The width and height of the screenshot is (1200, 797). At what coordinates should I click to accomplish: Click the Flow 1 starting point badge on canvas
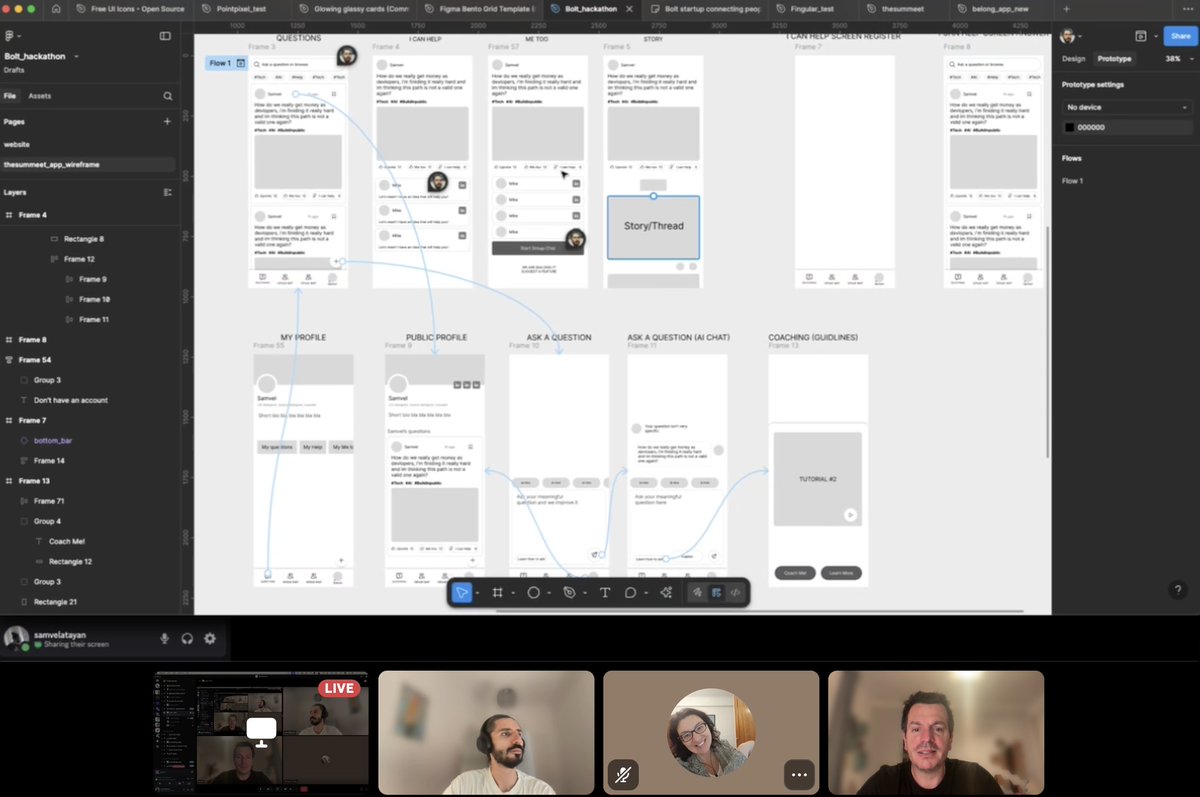tap(227, 63)
